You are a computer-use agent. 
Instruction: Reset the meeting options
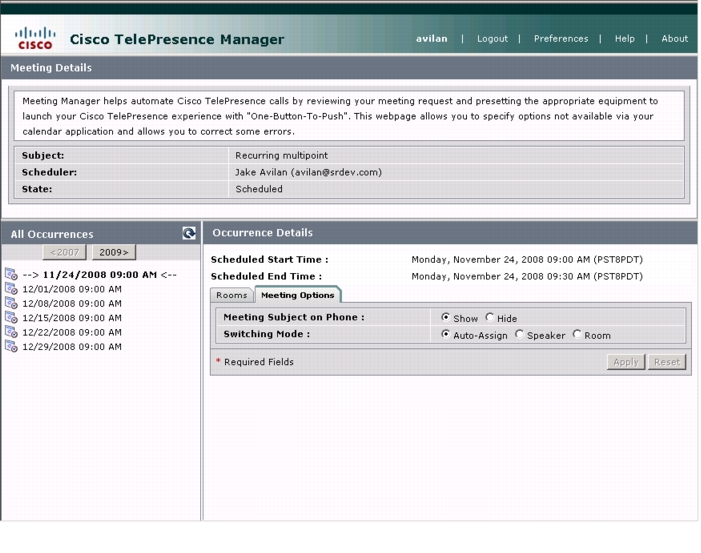point(667,362)
